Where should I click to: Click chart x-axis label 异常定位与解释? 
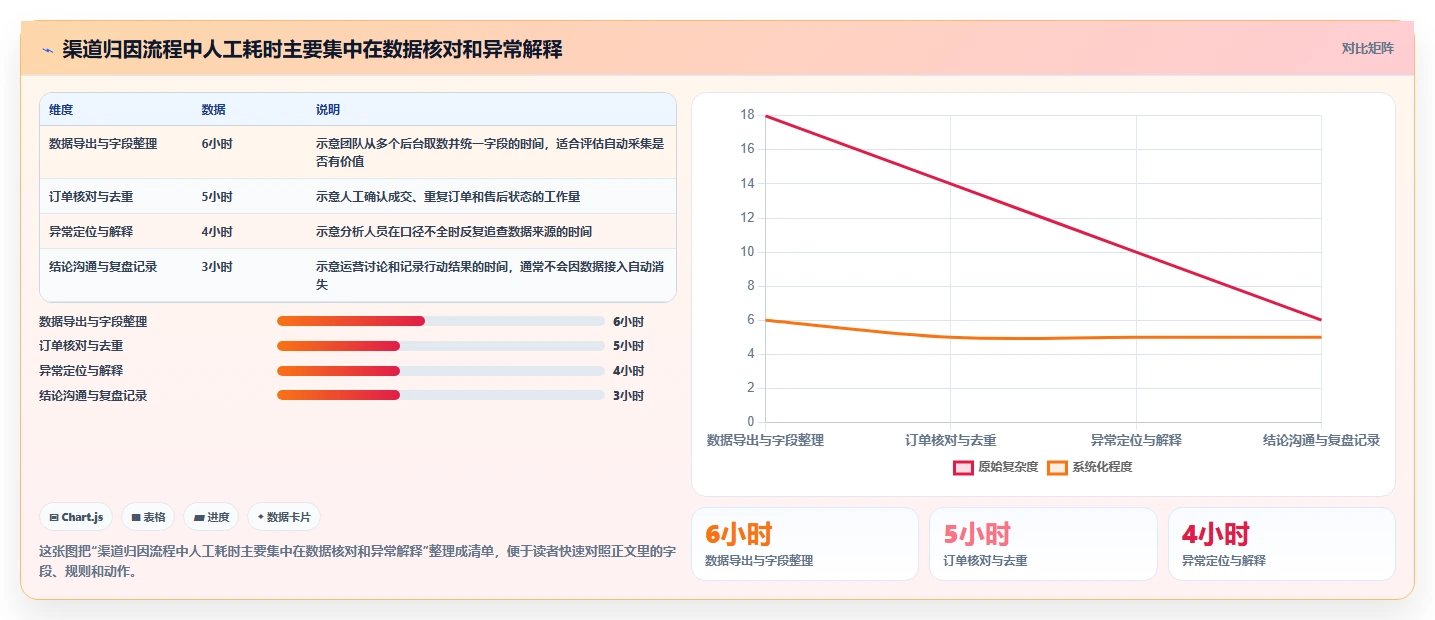click(x=1136, y=440)
